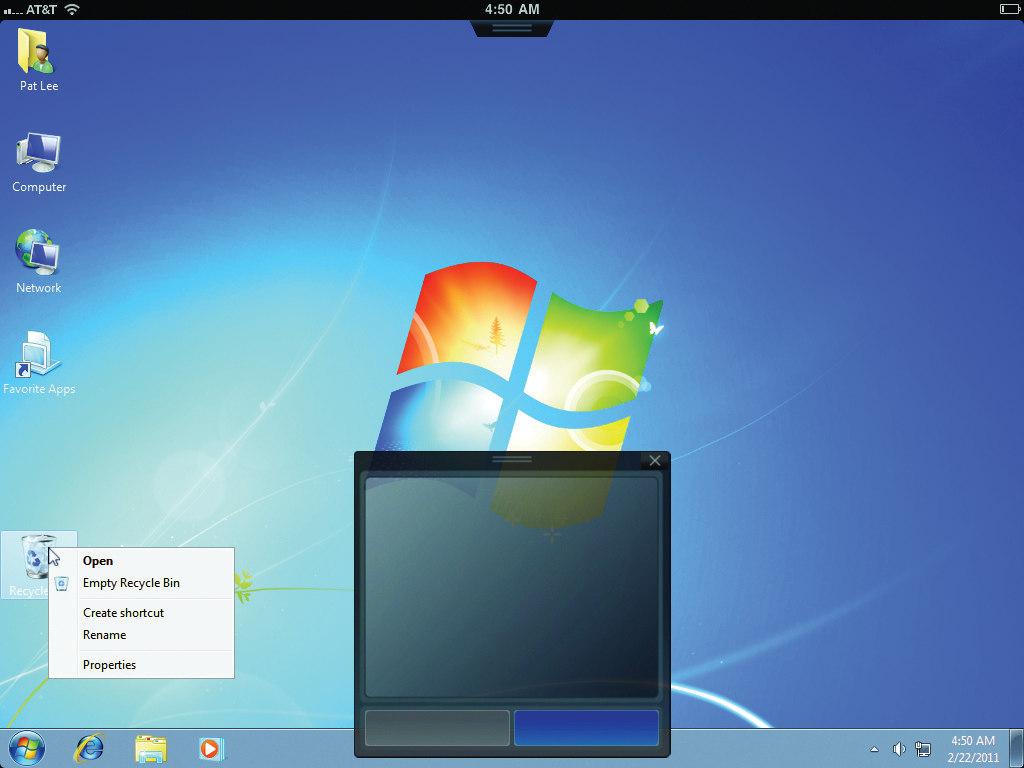Pull down the top session toolbar handle
1024x768 pixels.
[512, 27]
